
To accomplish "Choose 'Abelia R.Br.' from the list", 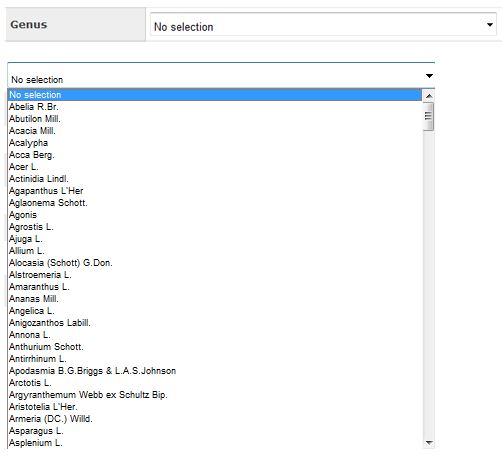I will 215,107.
